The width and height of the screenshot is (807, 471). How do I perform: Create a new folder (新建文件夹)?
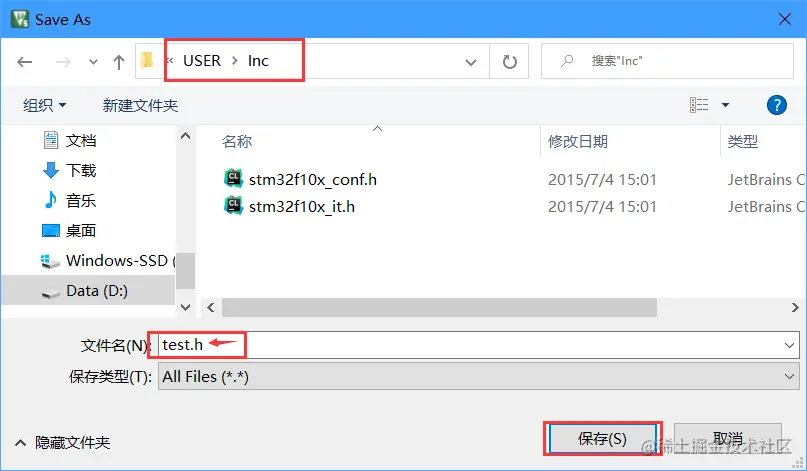pyautogui.click(x=140, y=106)
